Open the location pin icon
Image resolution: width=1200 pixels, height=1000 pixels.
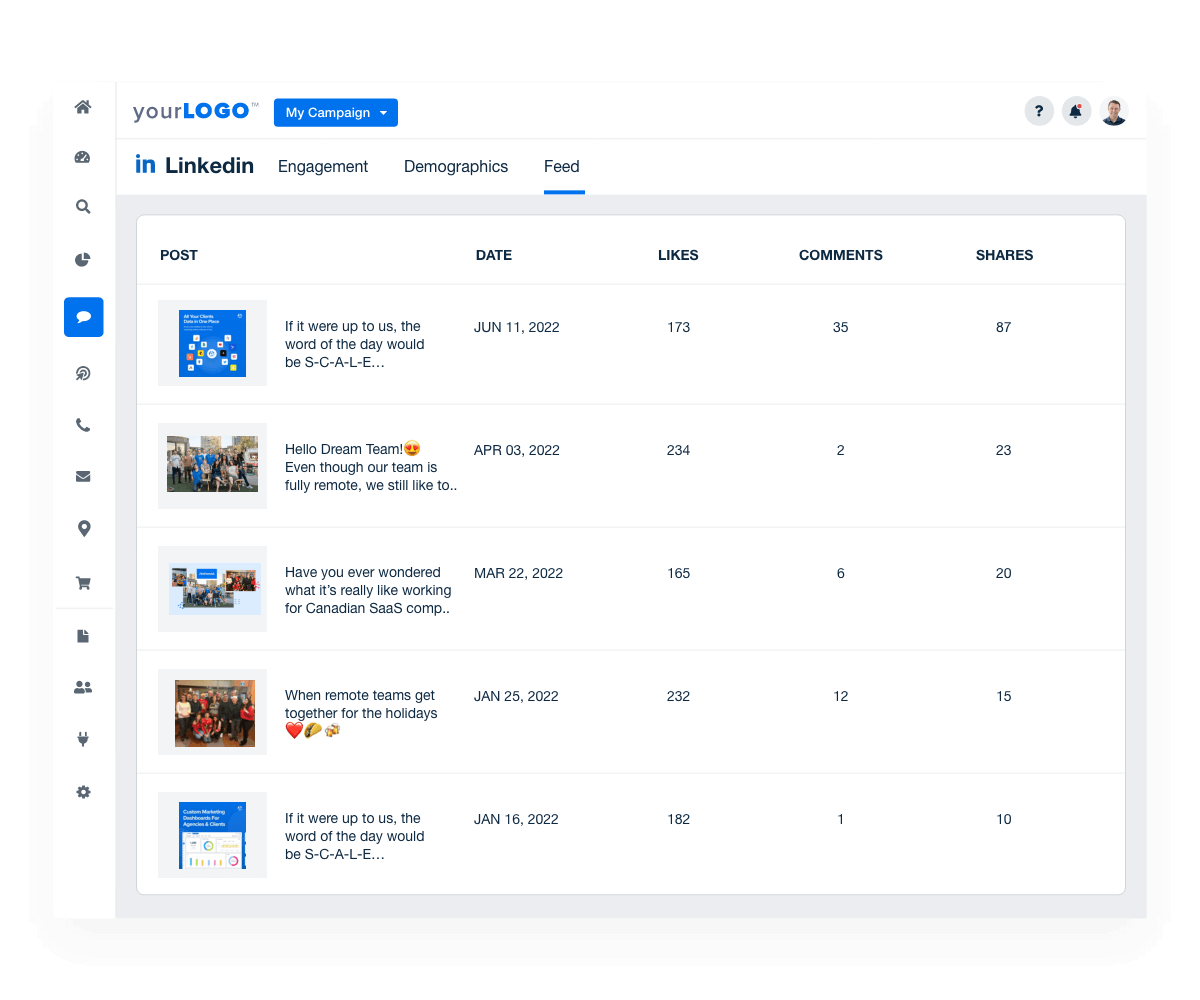point(83,529)
